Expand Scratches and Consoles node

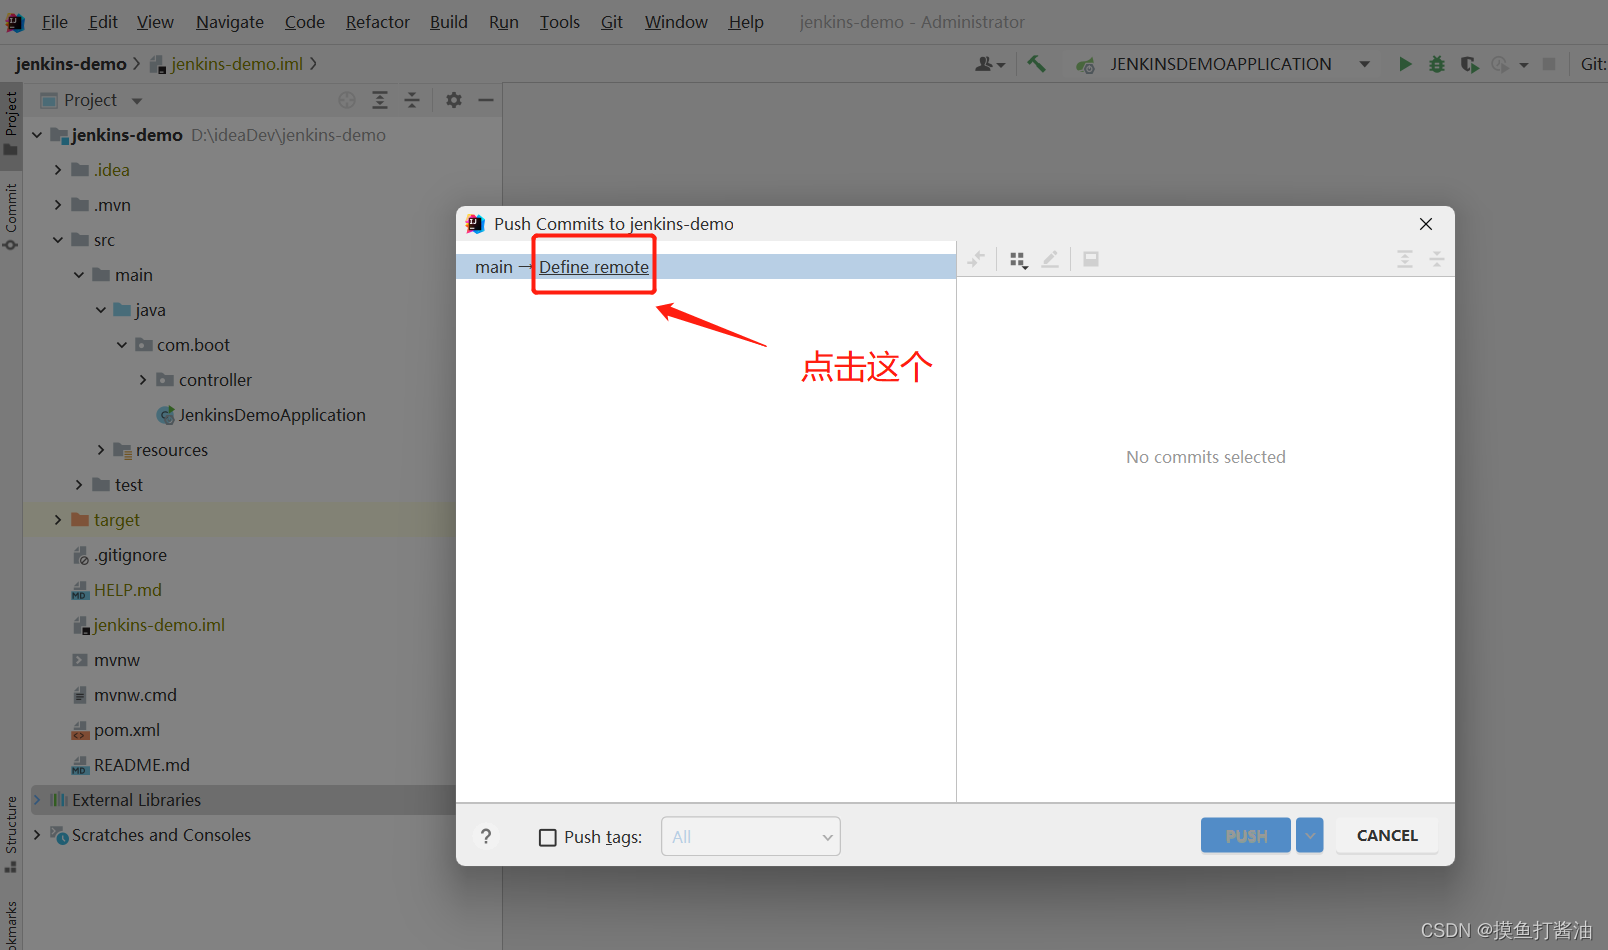[x=37, y=835]
